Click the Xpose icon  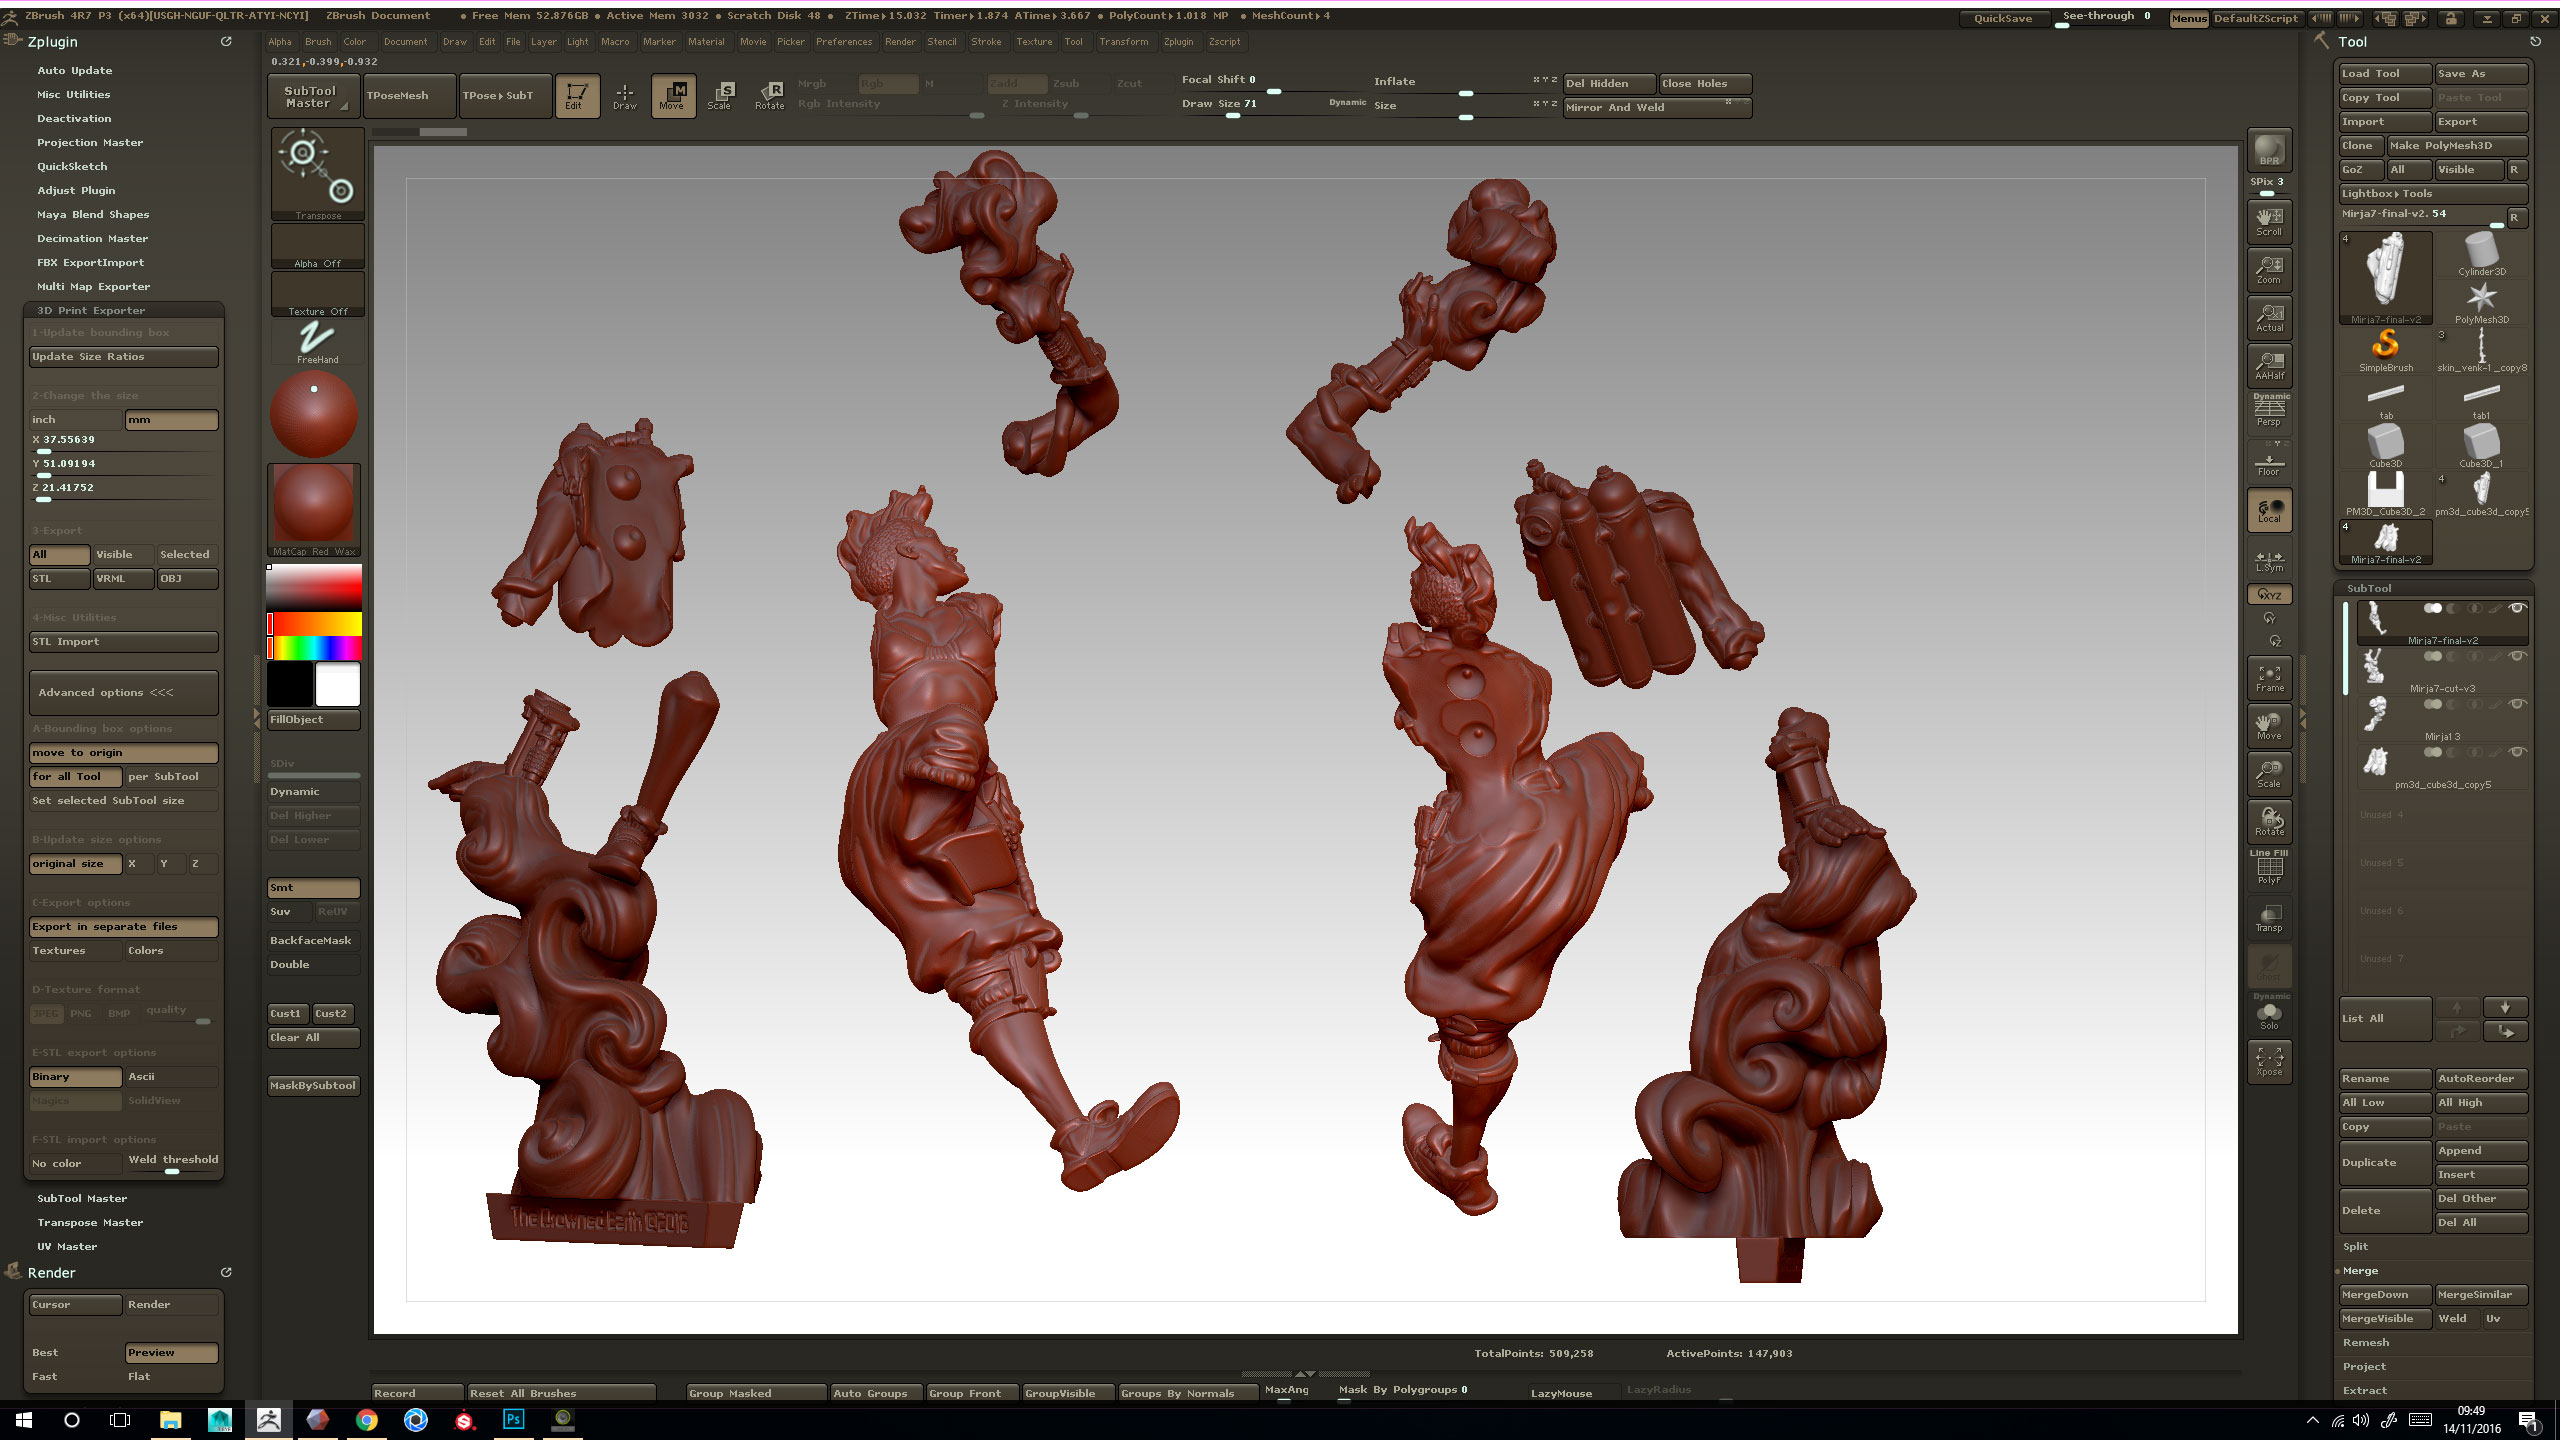(x=2269, y=1062)
